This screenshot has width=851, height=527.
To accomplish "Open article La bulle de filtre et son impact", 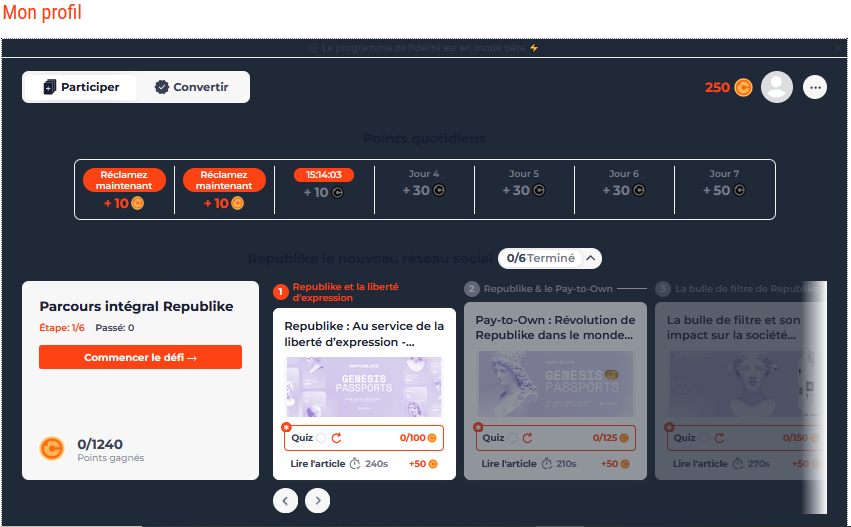I will (733, 327).
